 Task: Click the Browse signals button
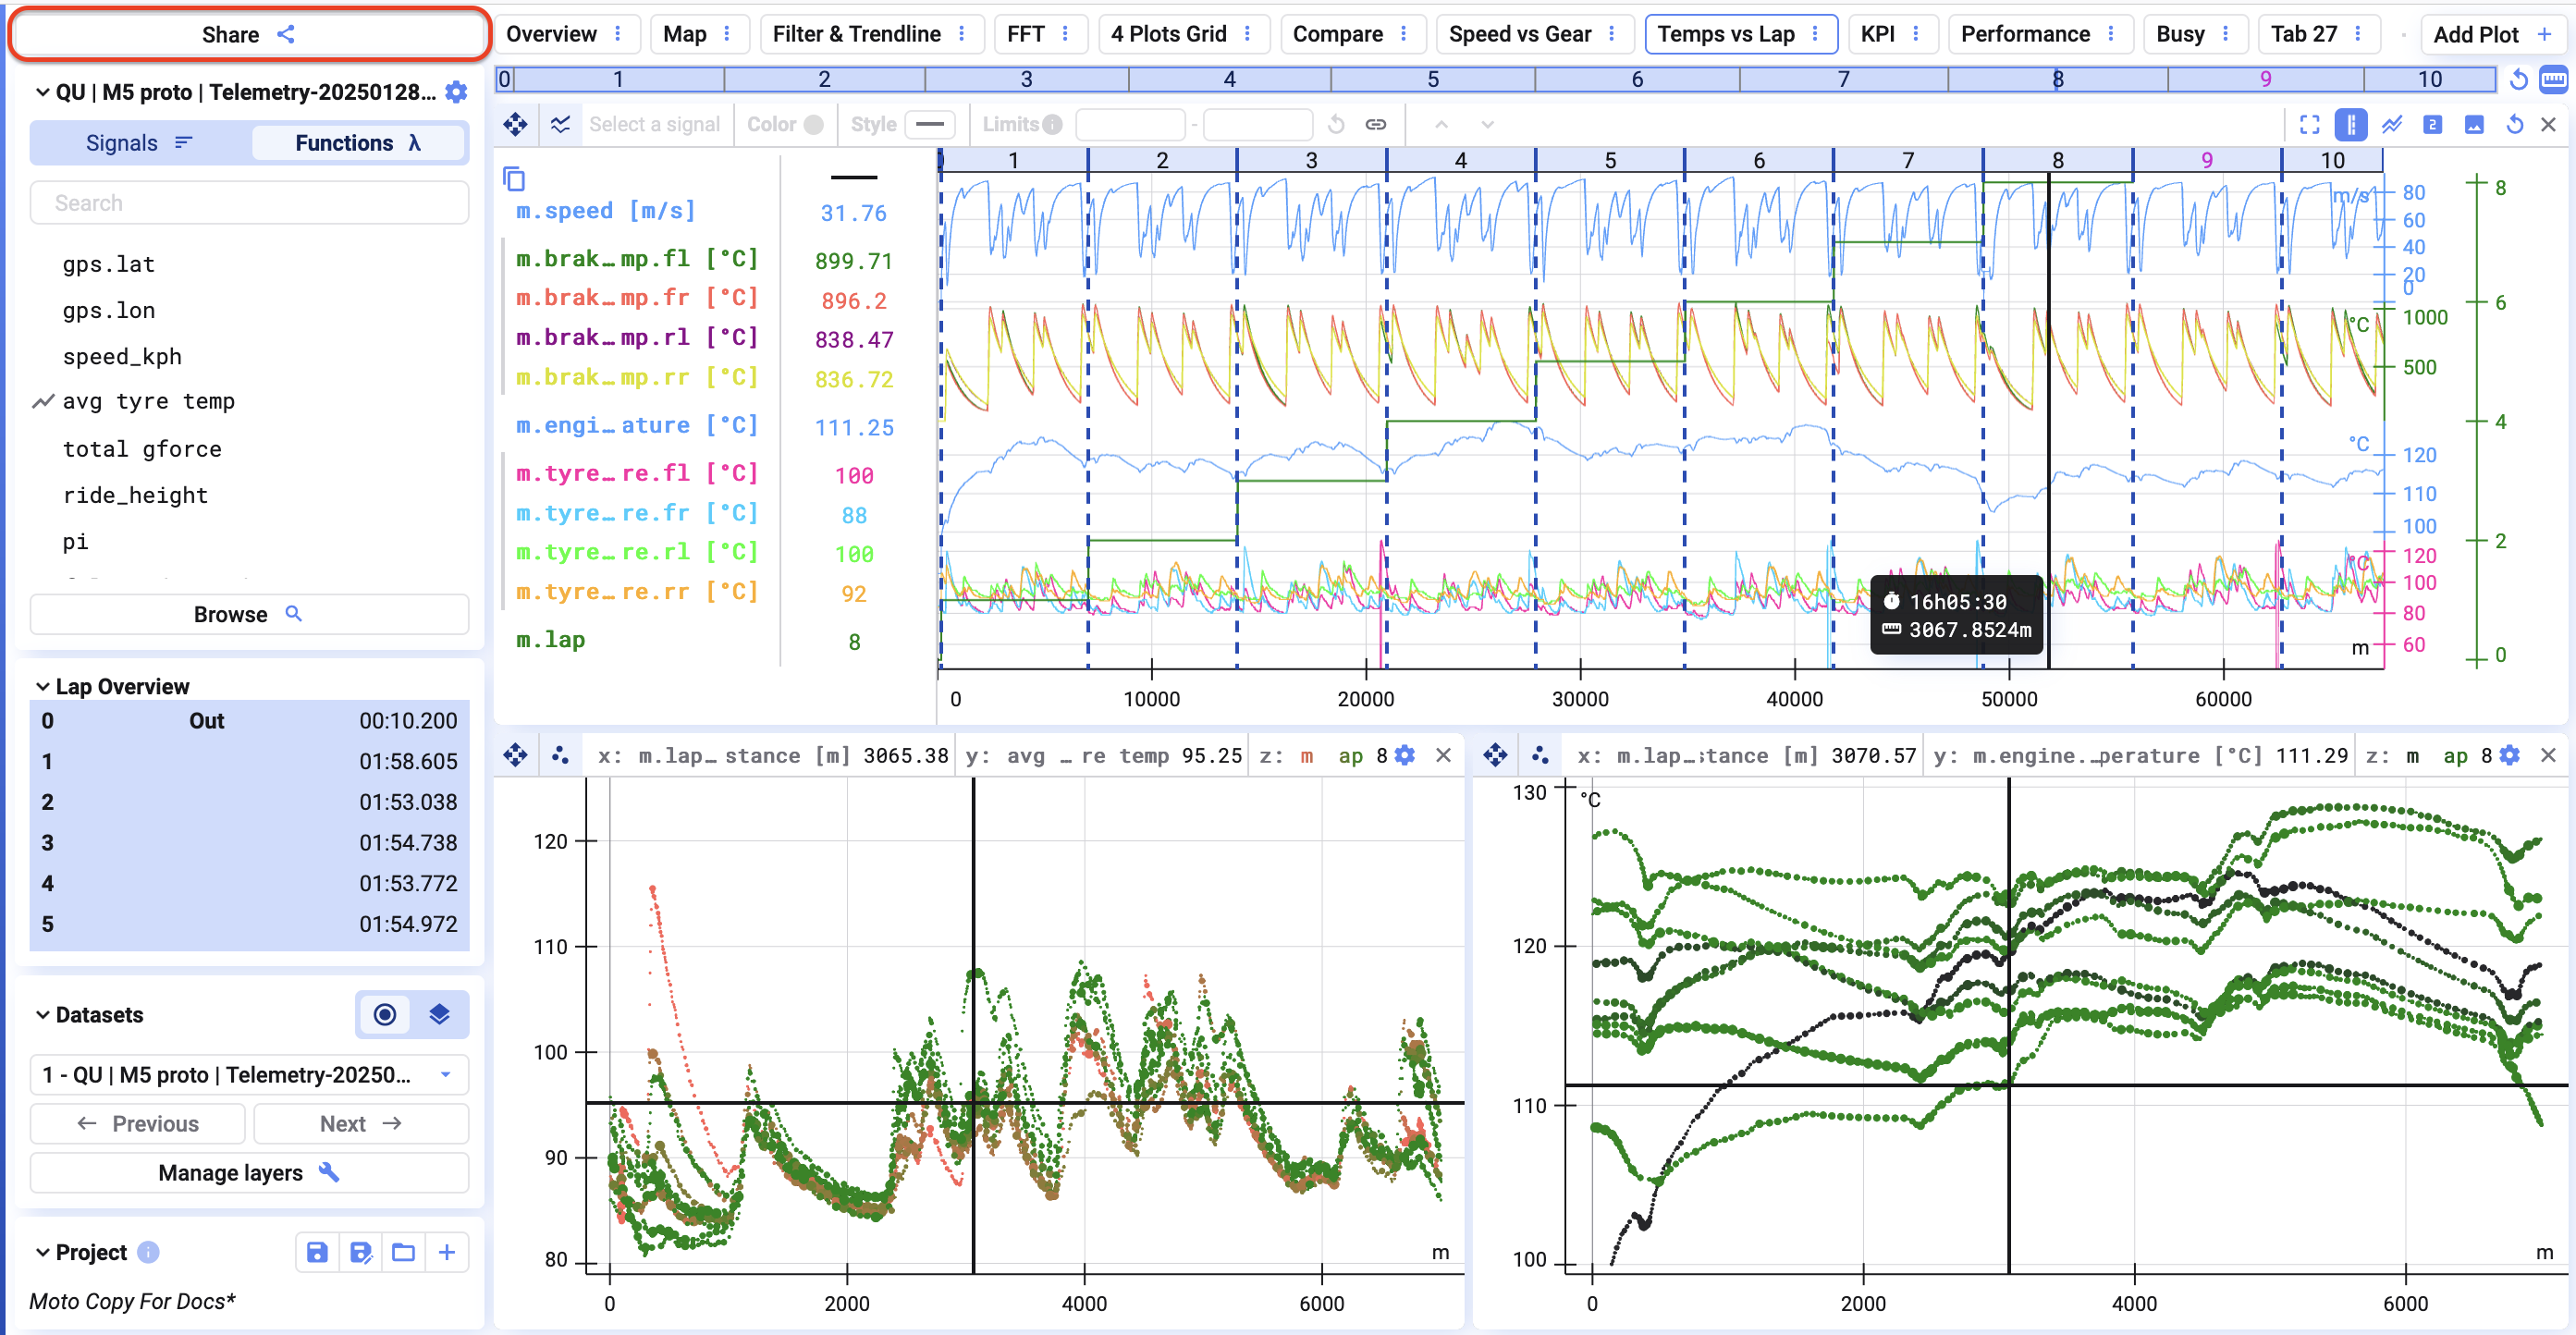249,614
